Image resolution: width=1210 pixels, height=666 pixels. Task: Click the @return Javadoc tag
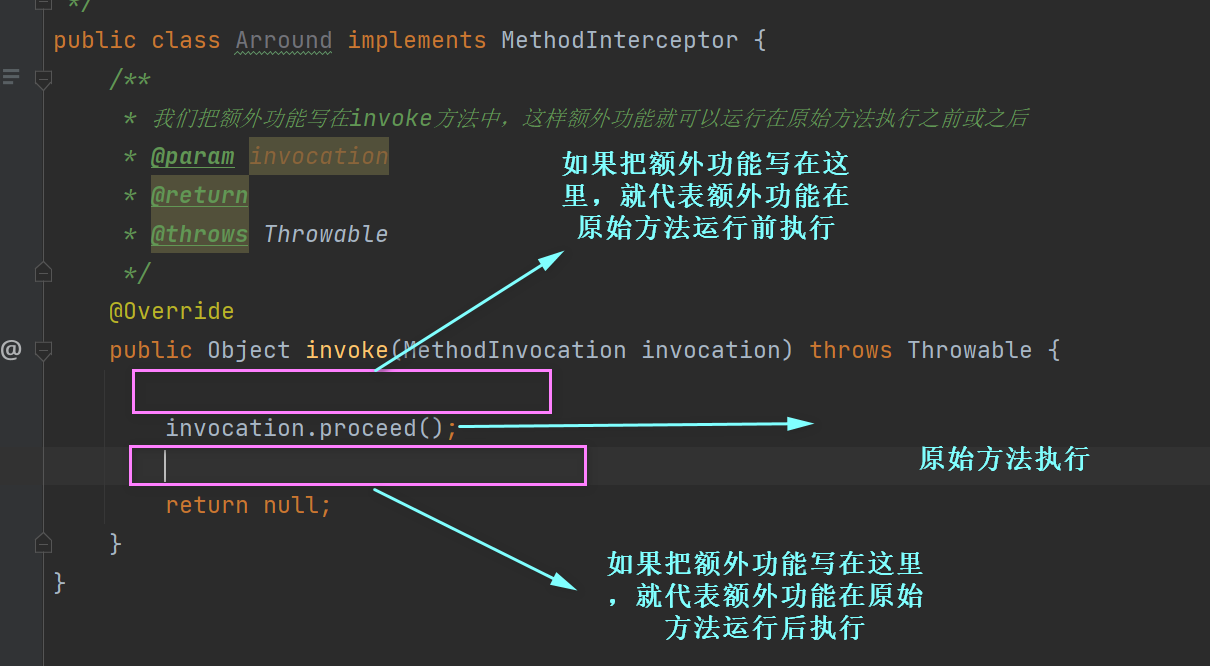coord(199,195)
